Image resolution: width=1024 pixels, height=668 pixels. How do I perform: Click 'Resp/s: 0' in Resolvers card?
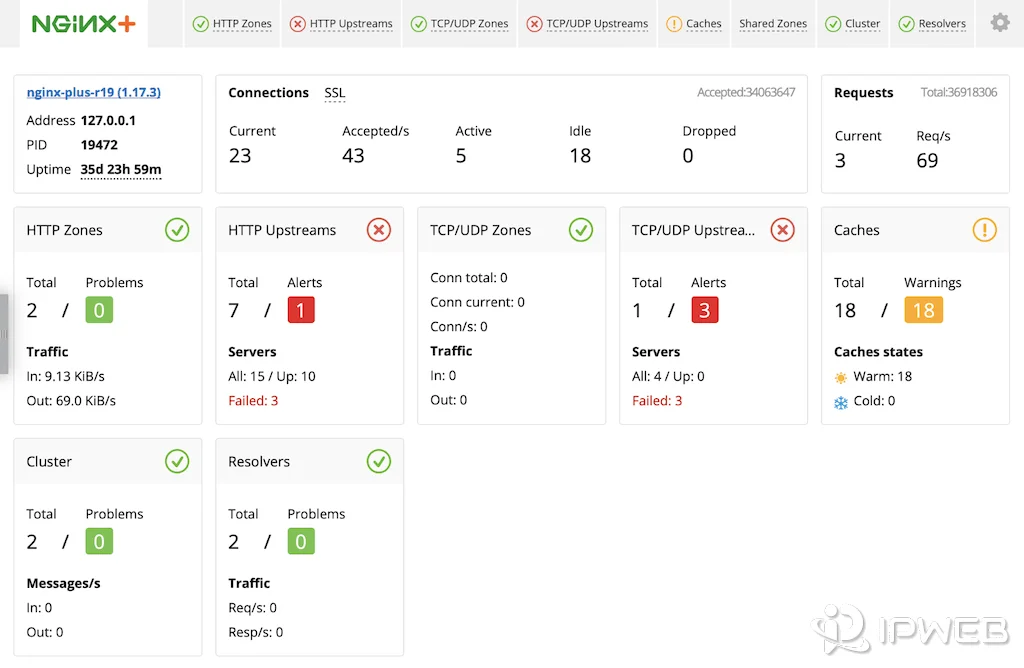click(255, 632)
